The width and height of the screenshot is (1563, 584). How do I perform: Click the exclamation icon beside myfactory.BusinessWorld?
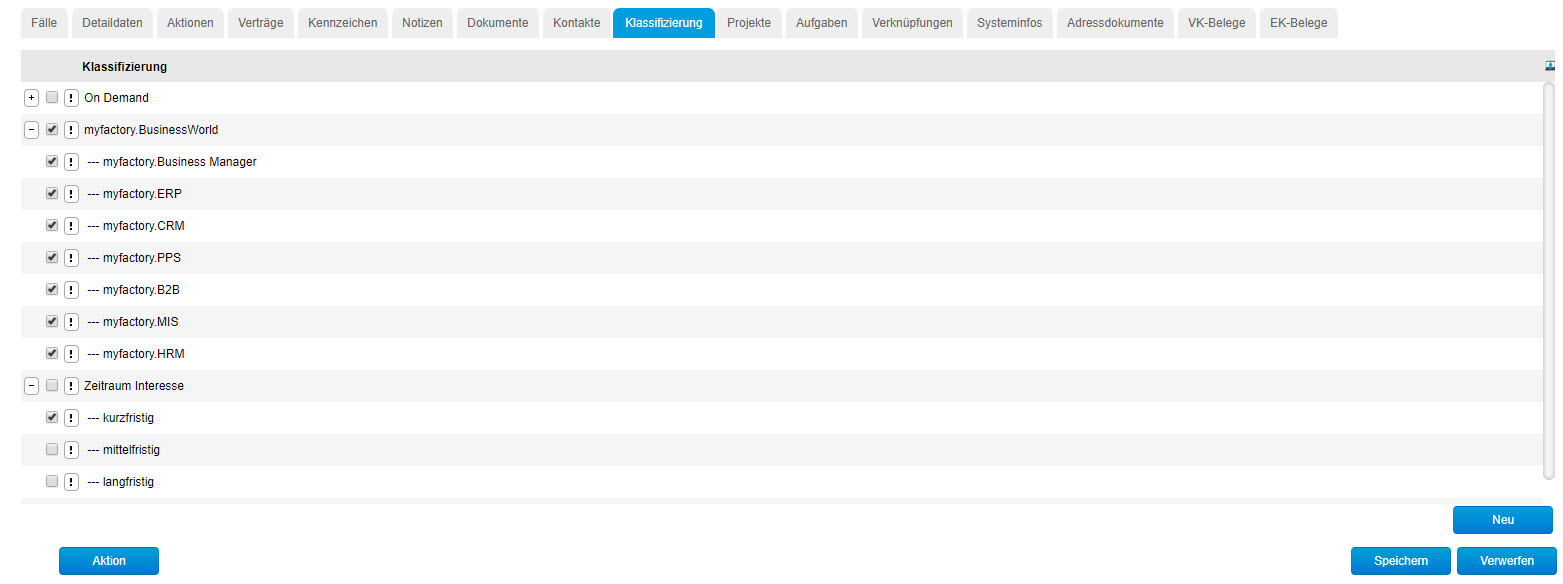(x=71, y=130)
